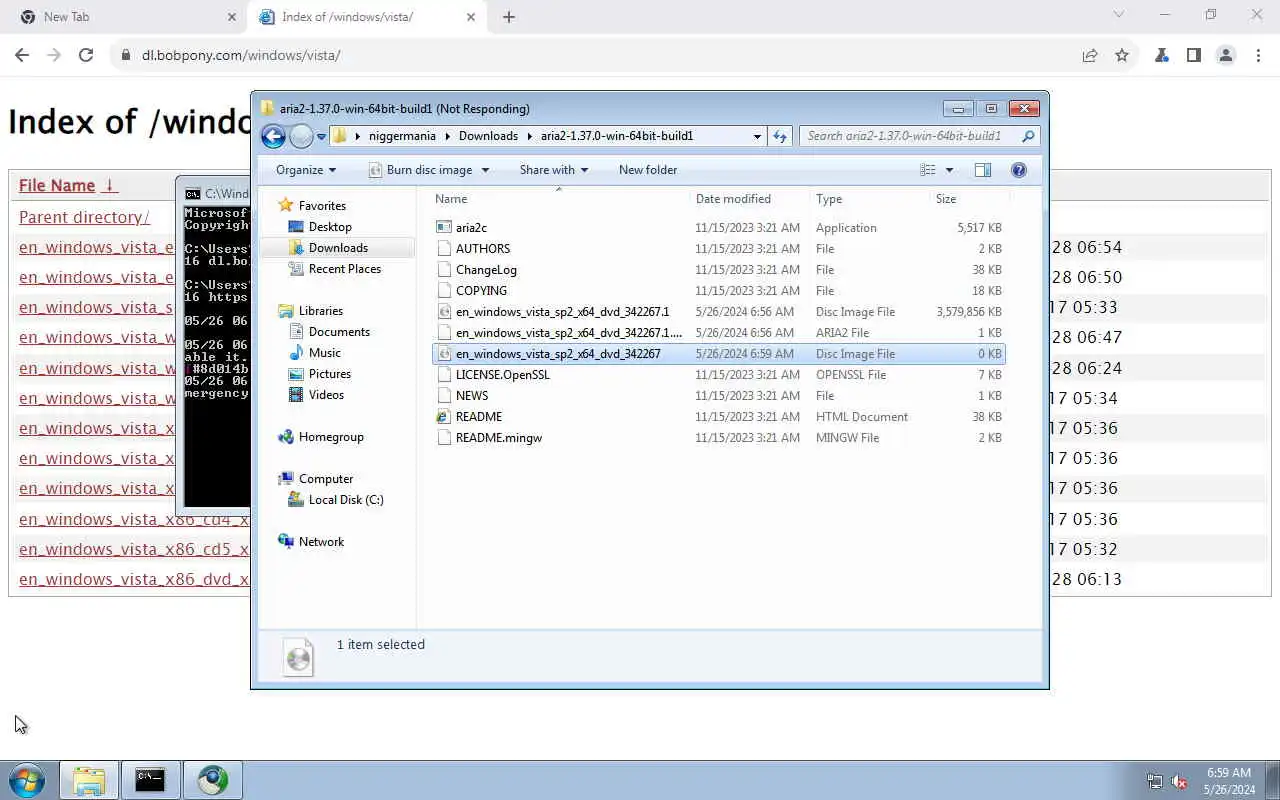Viewport: 1280px width, 800px height.
Task: Click the browser Back arrow
Action: click(x=22, y=56)
